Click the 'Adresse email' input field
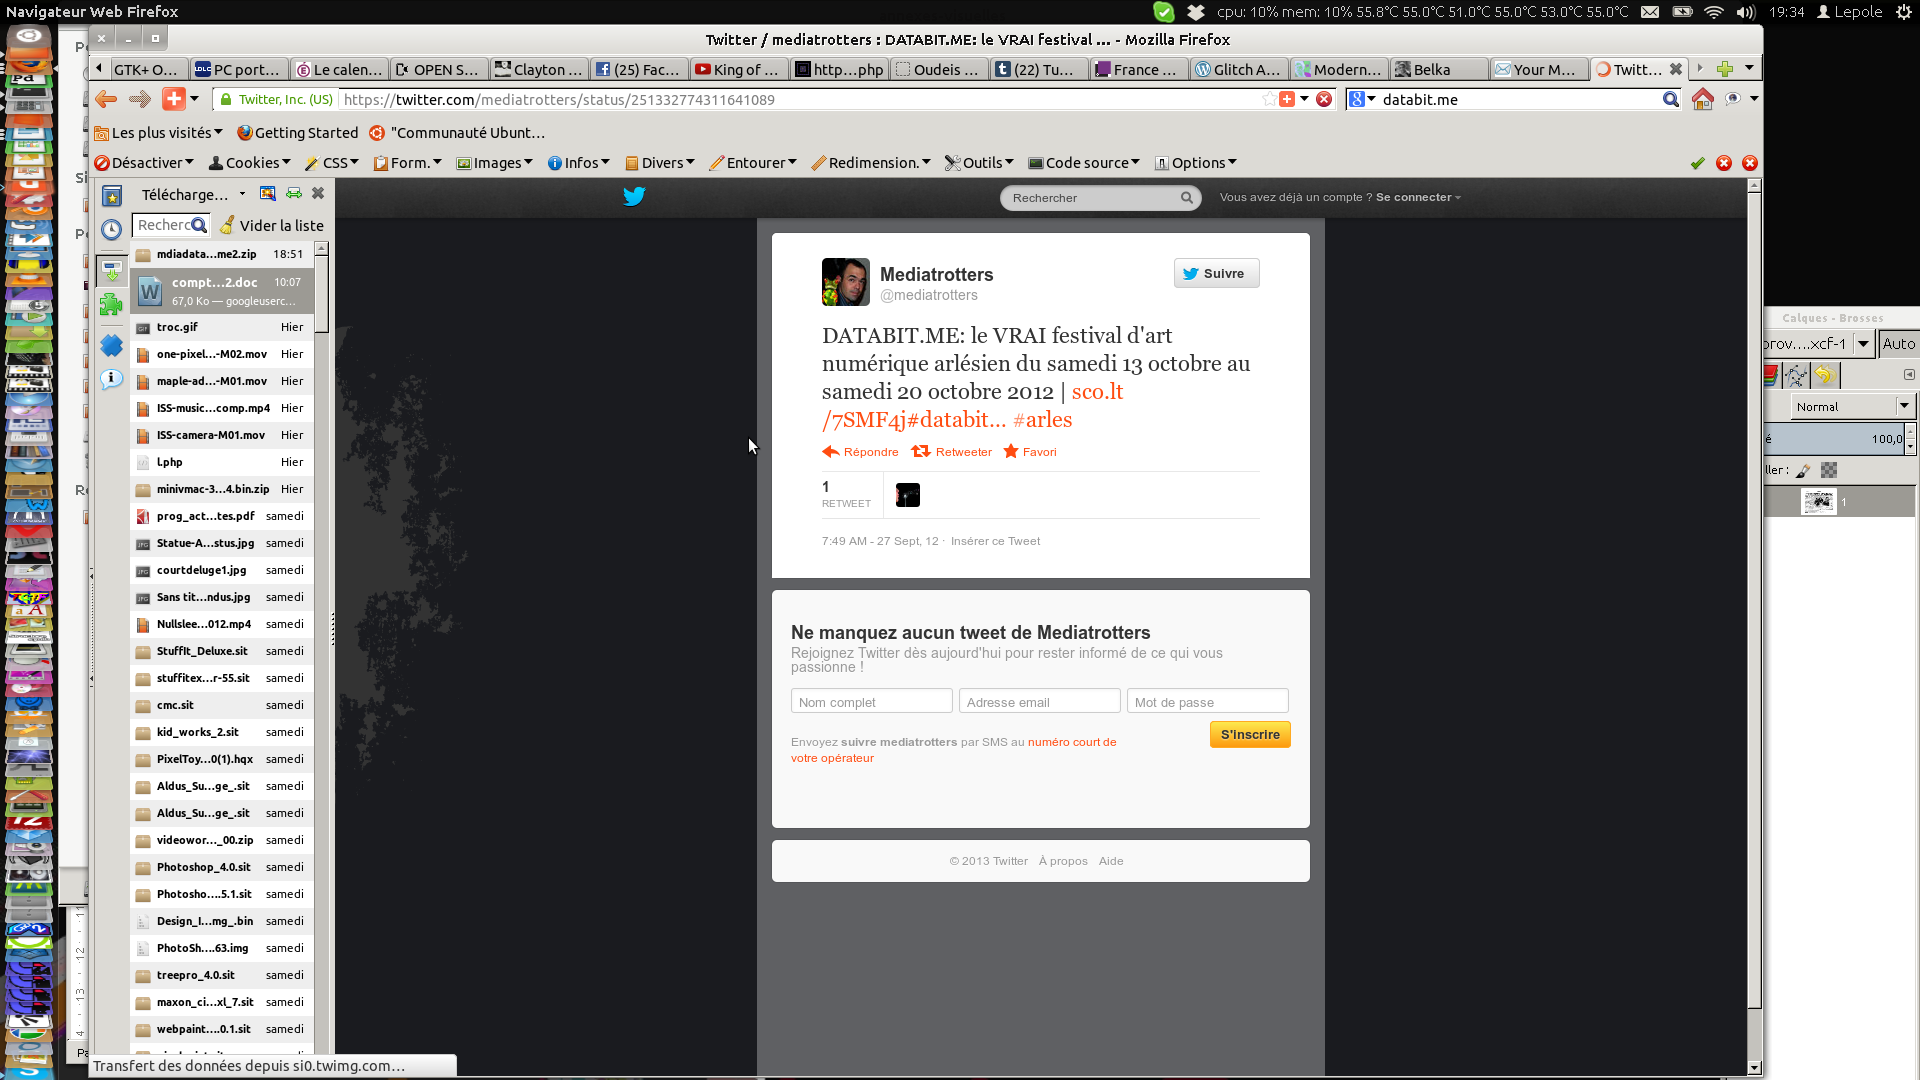 [x=1039, y=702]
